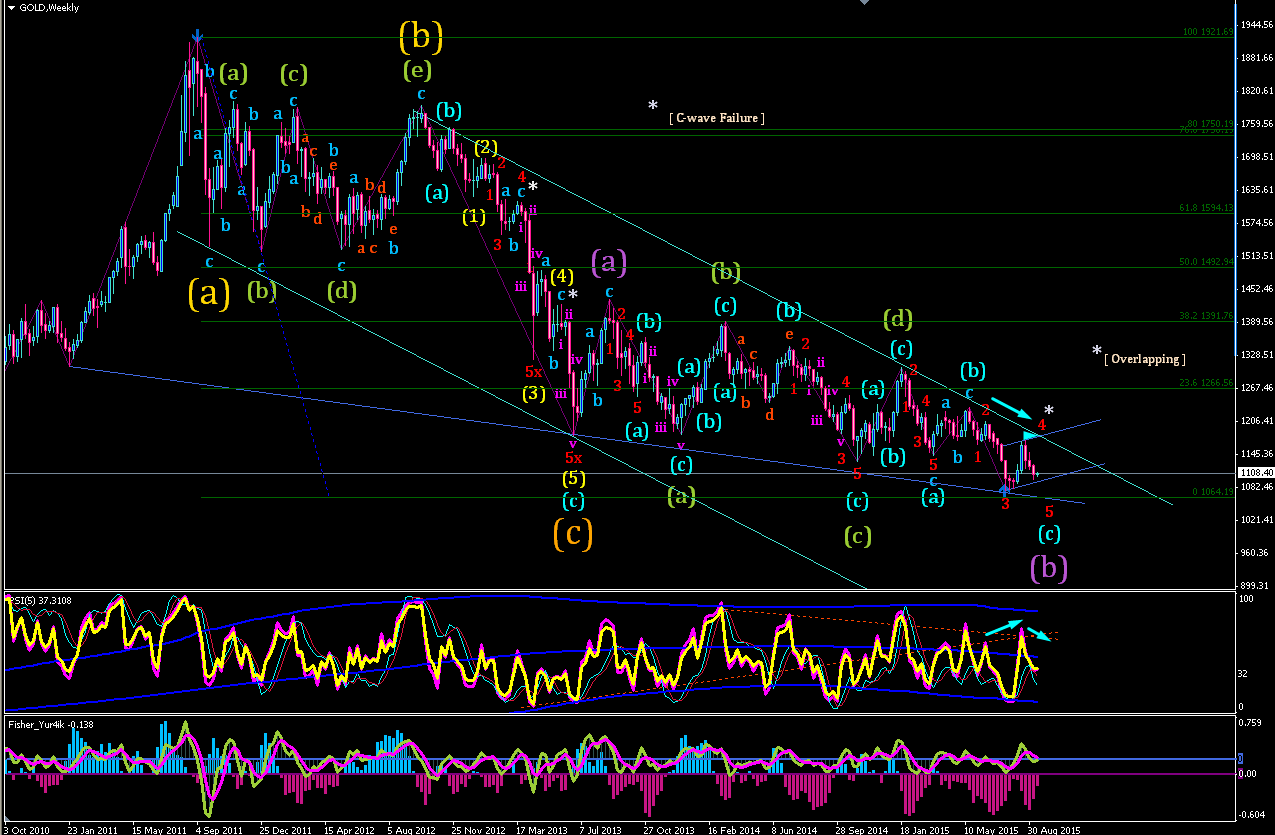The image size is (1275, 835).
Task: Click the date label '5 Aug 2012'
Action: point(410,829)
